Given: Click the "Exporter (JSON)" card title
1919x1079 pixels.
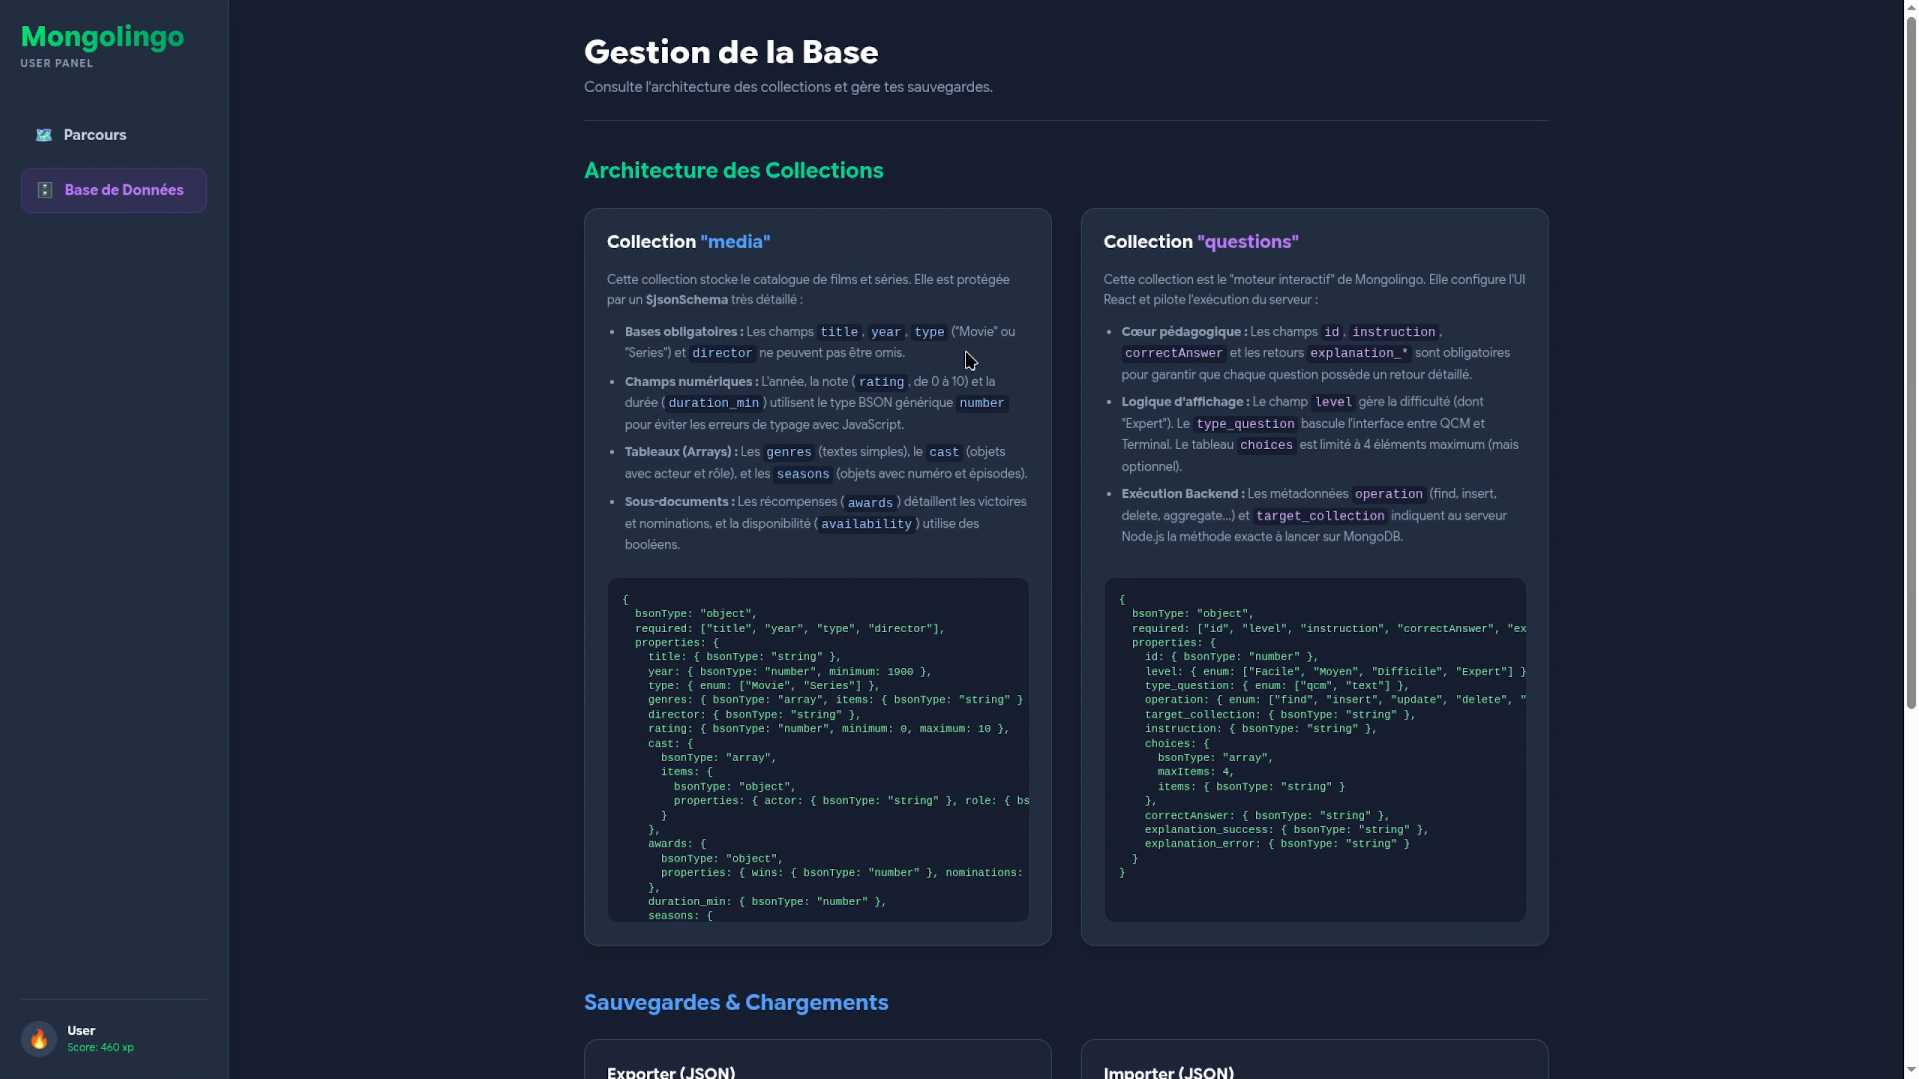Looking at the screenshot, I should (671, 1072).
